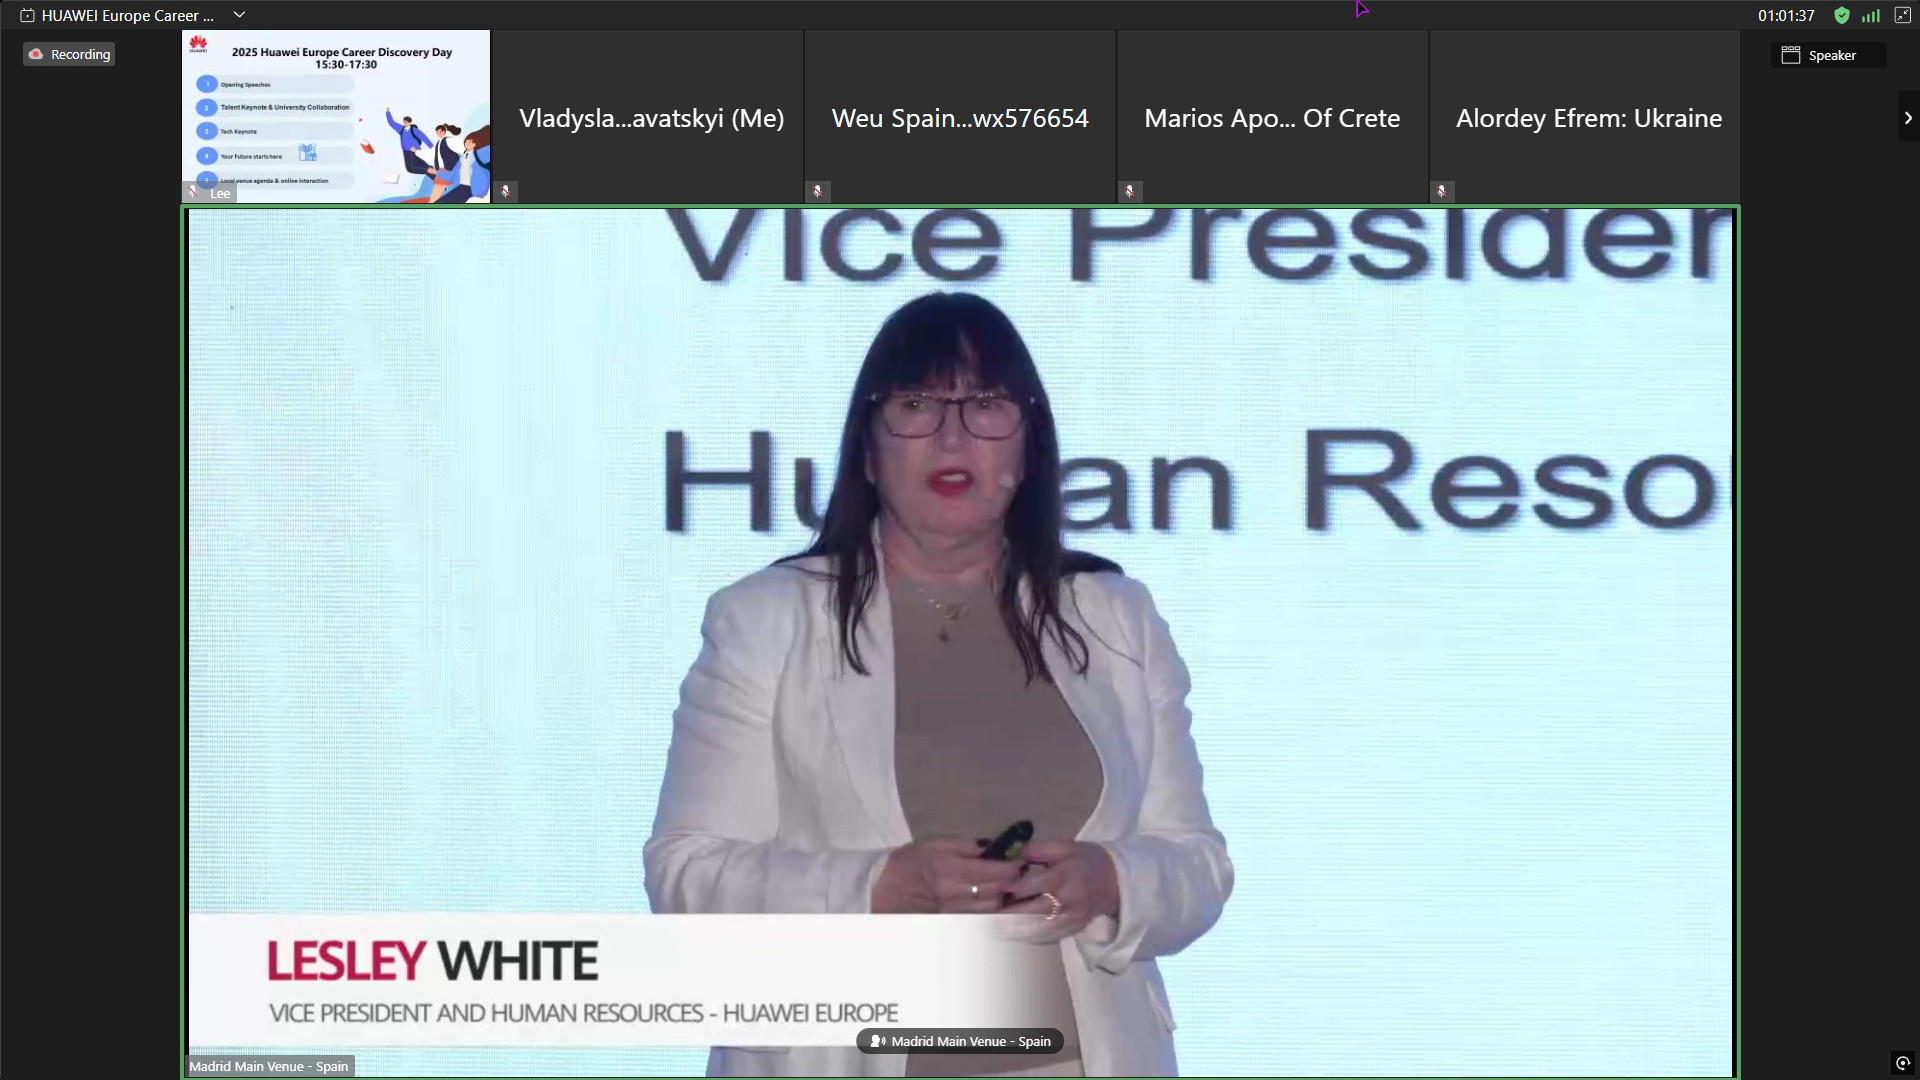The height and width of the screenshot is (1080, 1920).
Task: Click muted mic icon on Vladysla tile
Action: tap(506, 191)
